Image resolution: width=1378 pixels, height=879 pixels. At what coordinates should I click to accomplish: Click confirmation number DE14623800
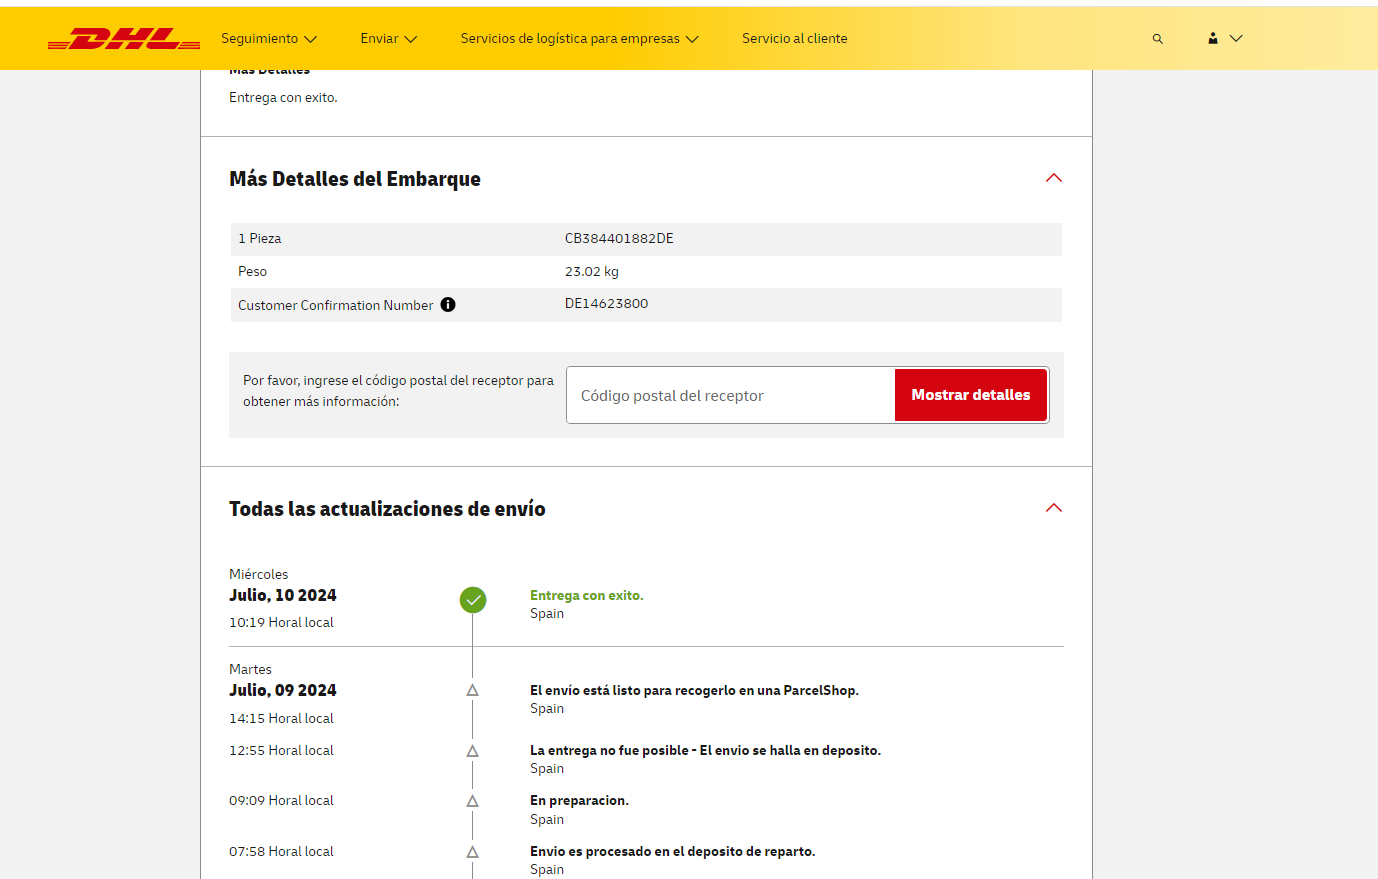[606, 304]
